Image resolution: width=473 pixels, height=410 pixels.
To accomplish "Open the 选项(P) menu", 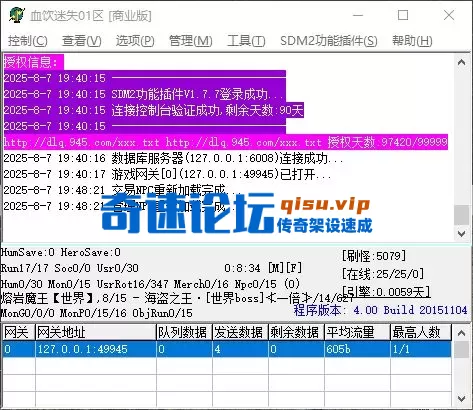I will [x=135, y=41].
